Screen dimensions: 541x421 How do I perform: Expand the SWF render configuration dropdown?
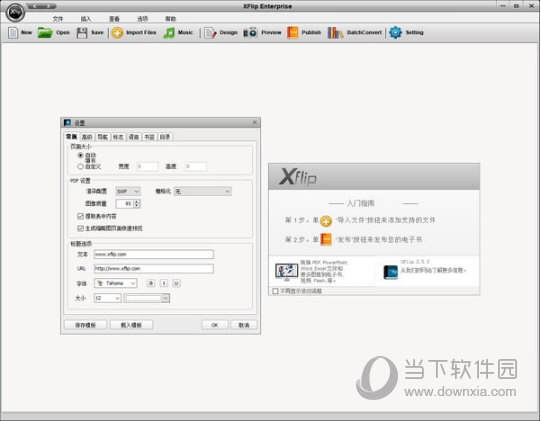click(x=128, y=191)
